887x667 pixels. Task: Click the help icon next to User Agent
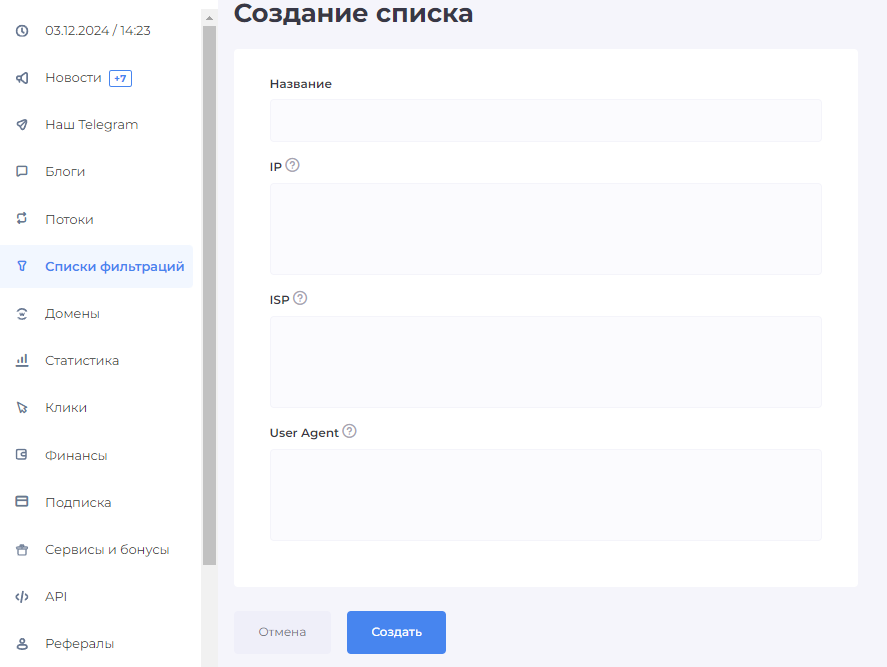pyautogui.click(x=350, y=431)
